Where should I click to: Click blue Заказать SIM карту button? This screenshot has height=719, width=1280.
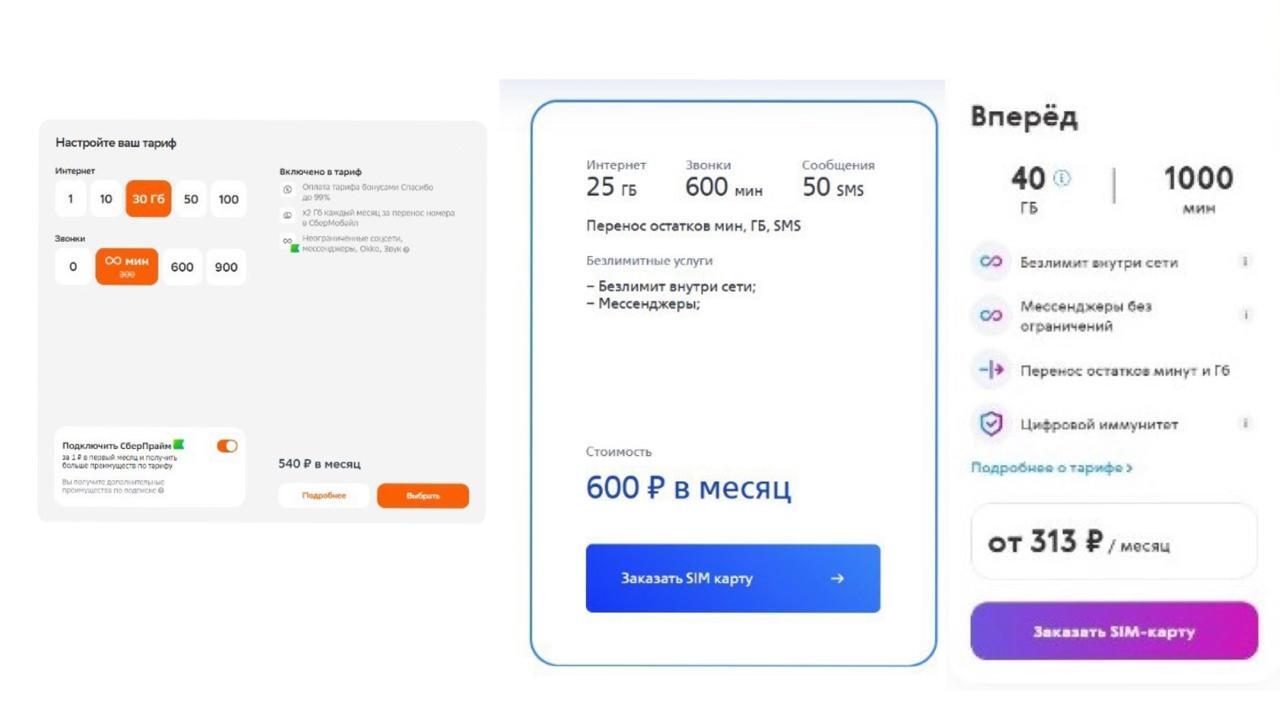point(733,578)
